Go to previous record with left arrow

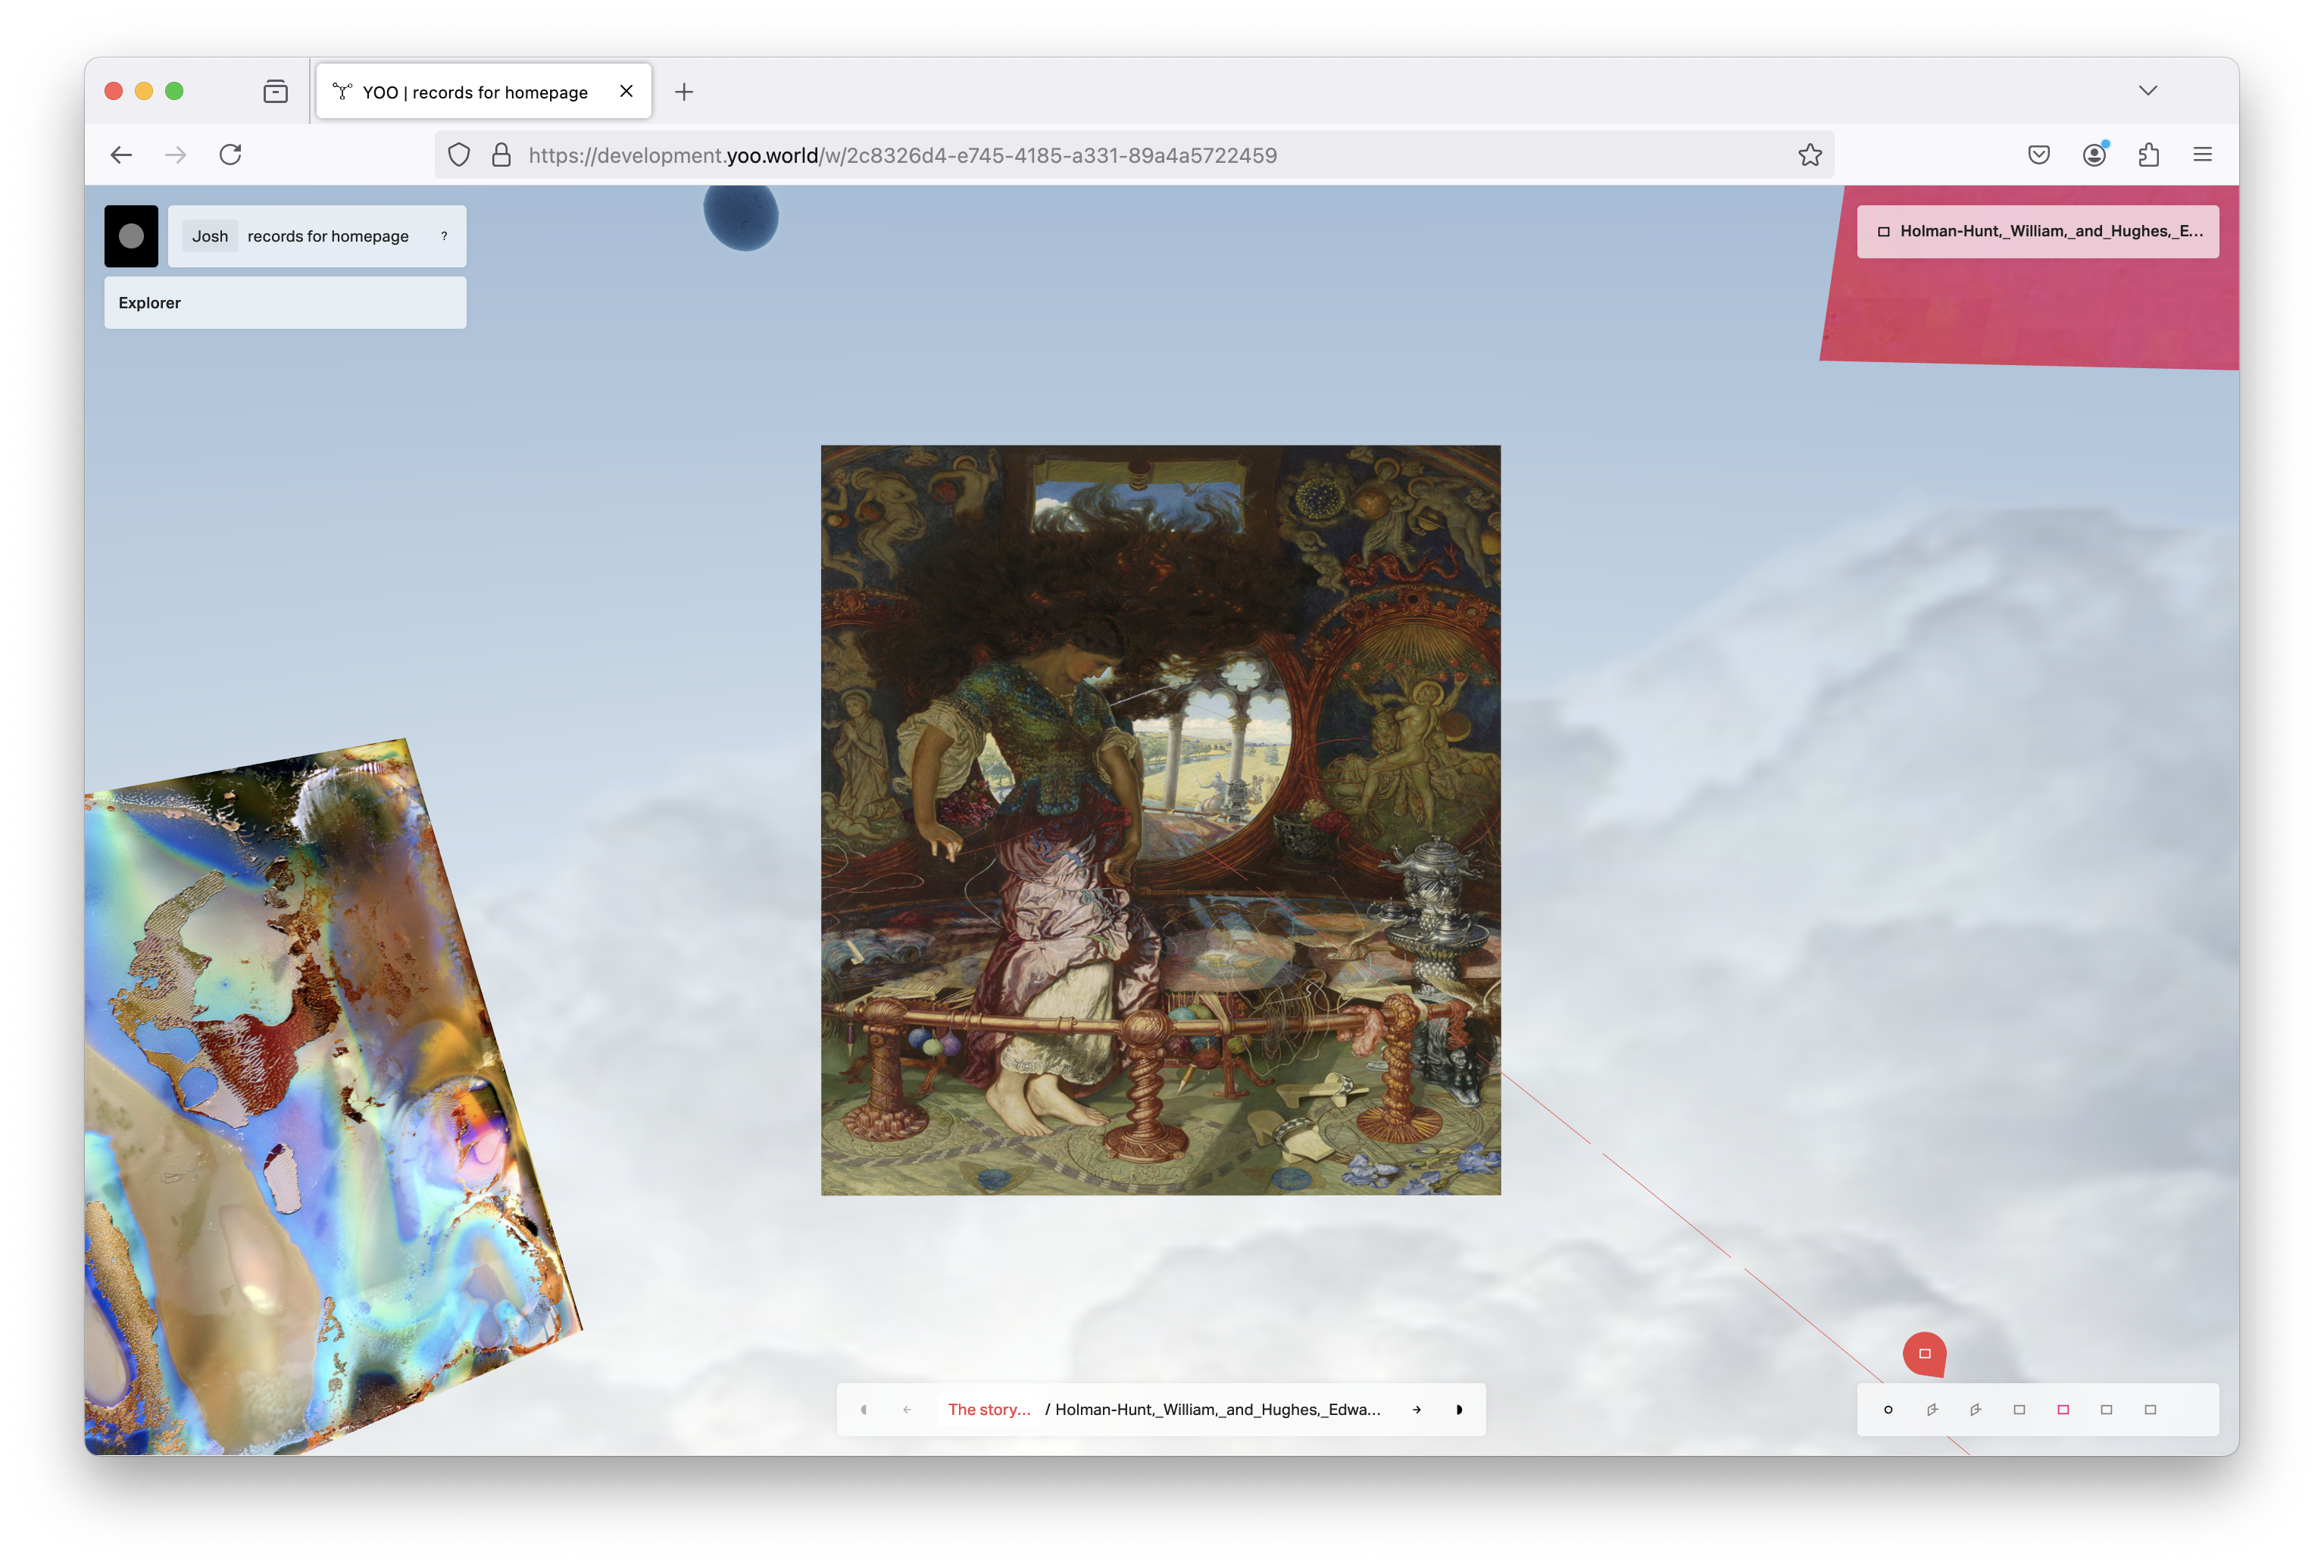[x=907, y=1410]
